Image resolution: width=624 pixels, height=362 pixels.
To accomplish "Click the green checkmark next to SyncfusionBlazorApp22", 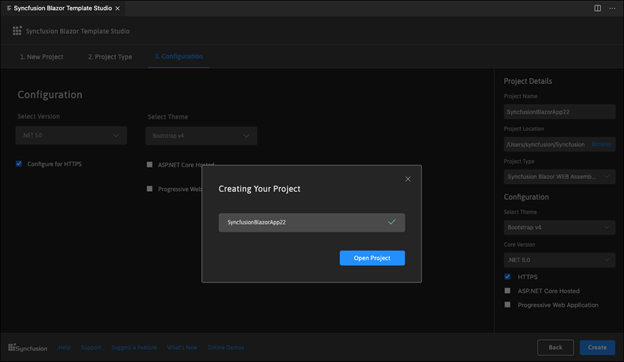I will 392,222.
